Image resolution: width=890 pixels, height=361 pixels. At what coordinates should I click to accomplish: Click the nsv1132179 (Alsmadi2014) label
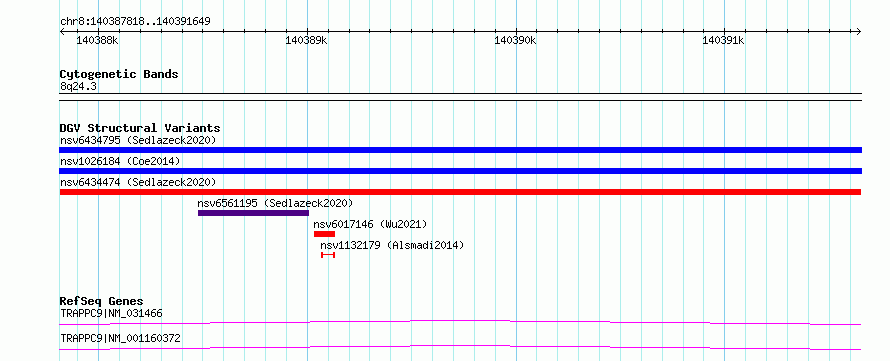(x=392, y=245)
